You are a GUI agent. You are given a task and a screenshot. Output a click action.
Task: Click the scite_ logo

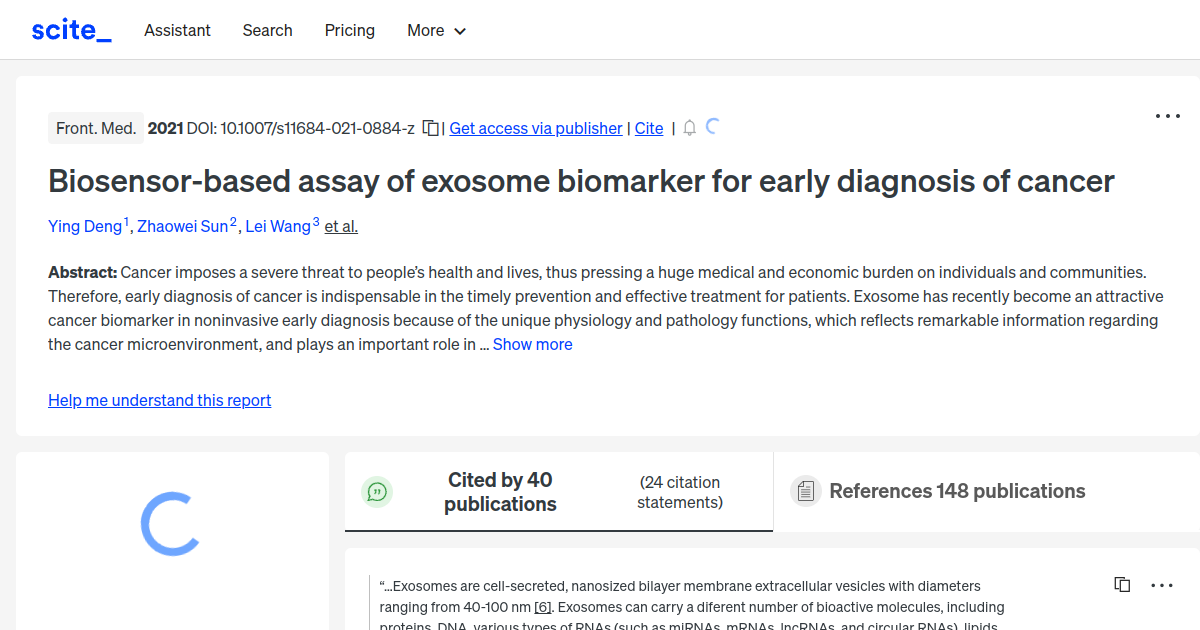click(70, 29)
